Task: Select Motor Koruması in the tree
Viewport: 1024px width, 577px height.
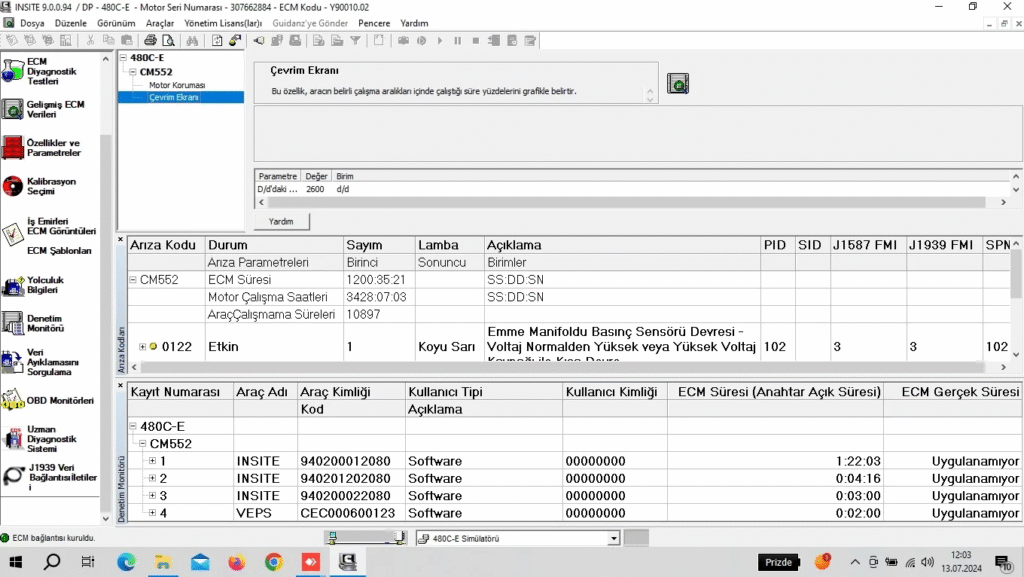Action: tap(176, 85)
